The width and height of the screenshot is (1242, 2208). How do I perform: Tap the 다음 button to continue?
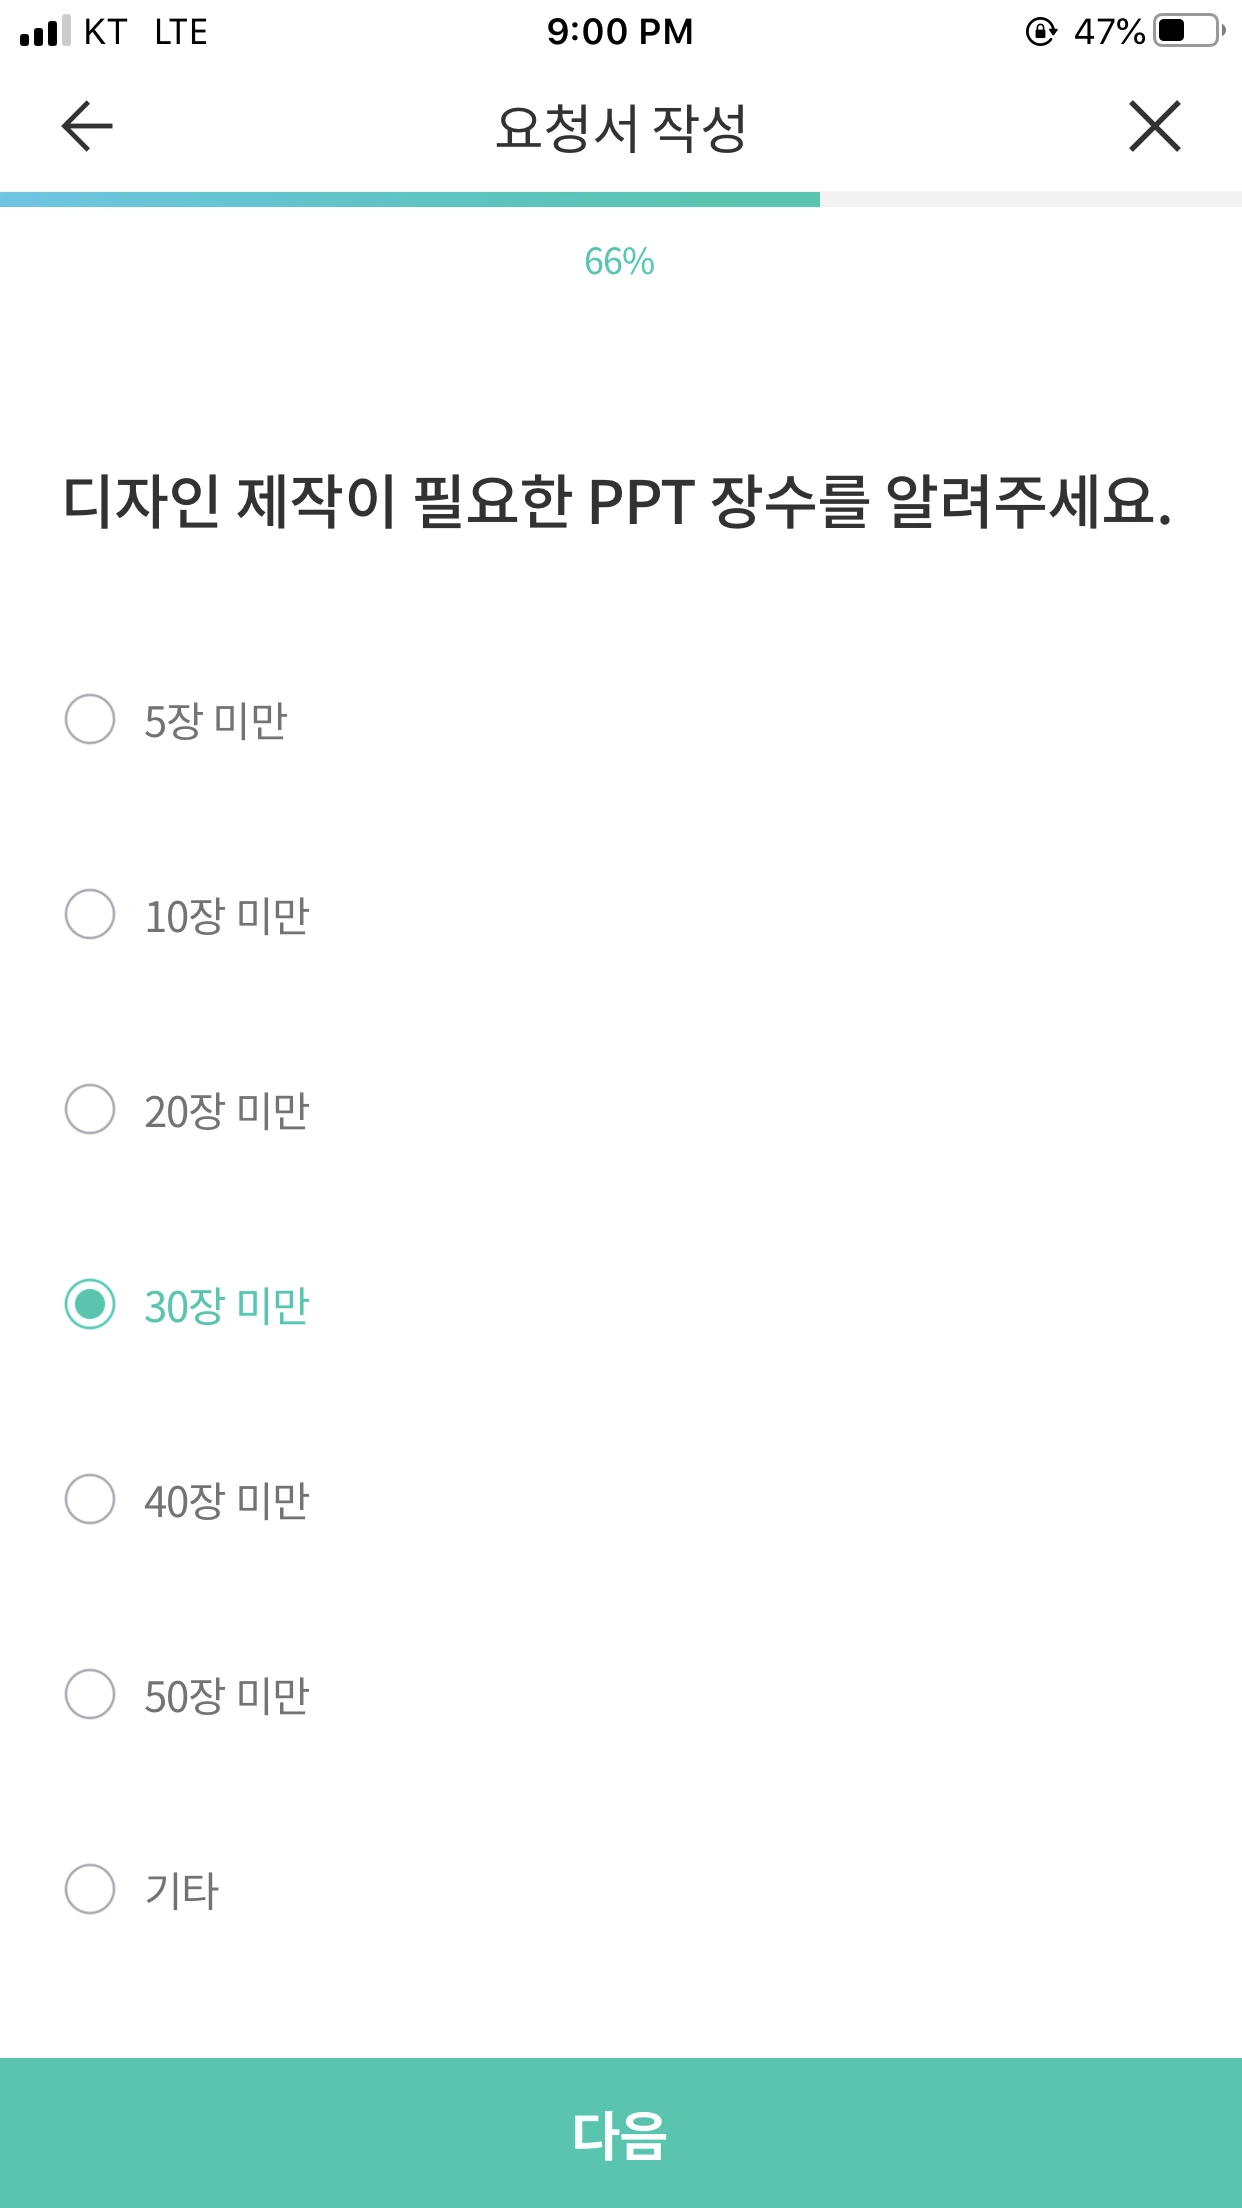(621, 2133)
